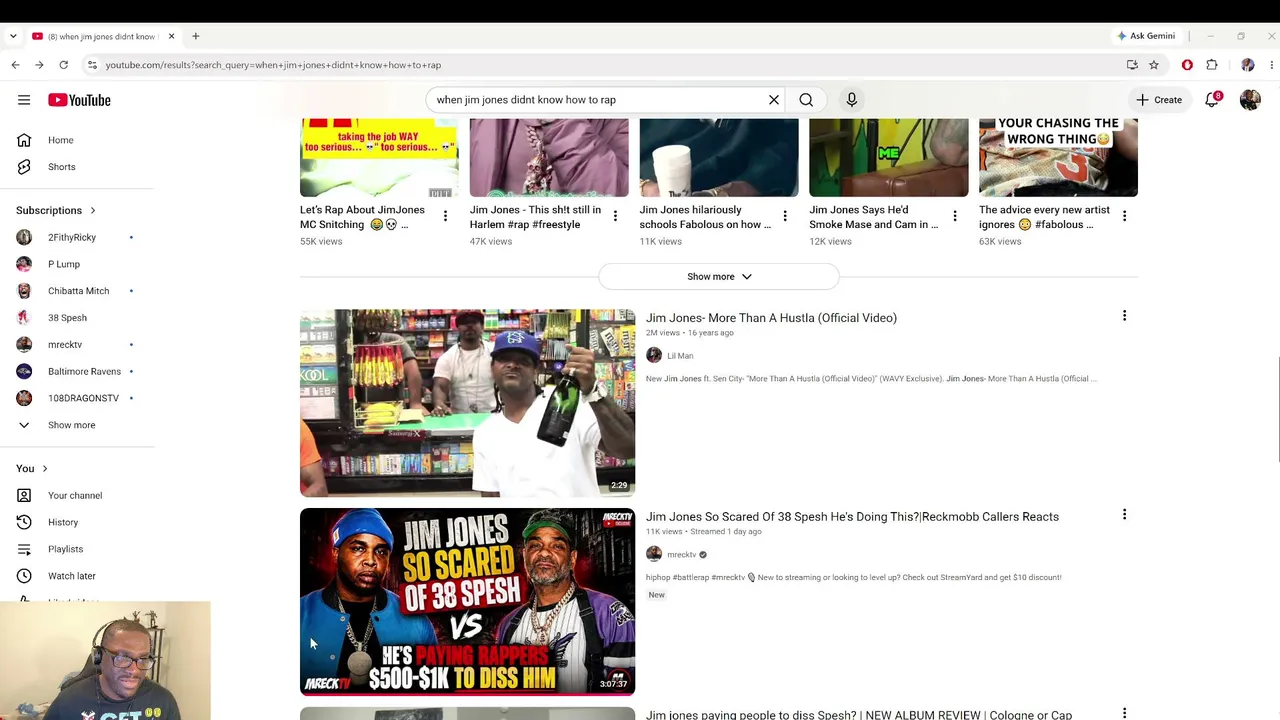Viewport: 1280px width, 720px height.
Task: Open the Chibatta Mitch subscription
Action: 77,291
